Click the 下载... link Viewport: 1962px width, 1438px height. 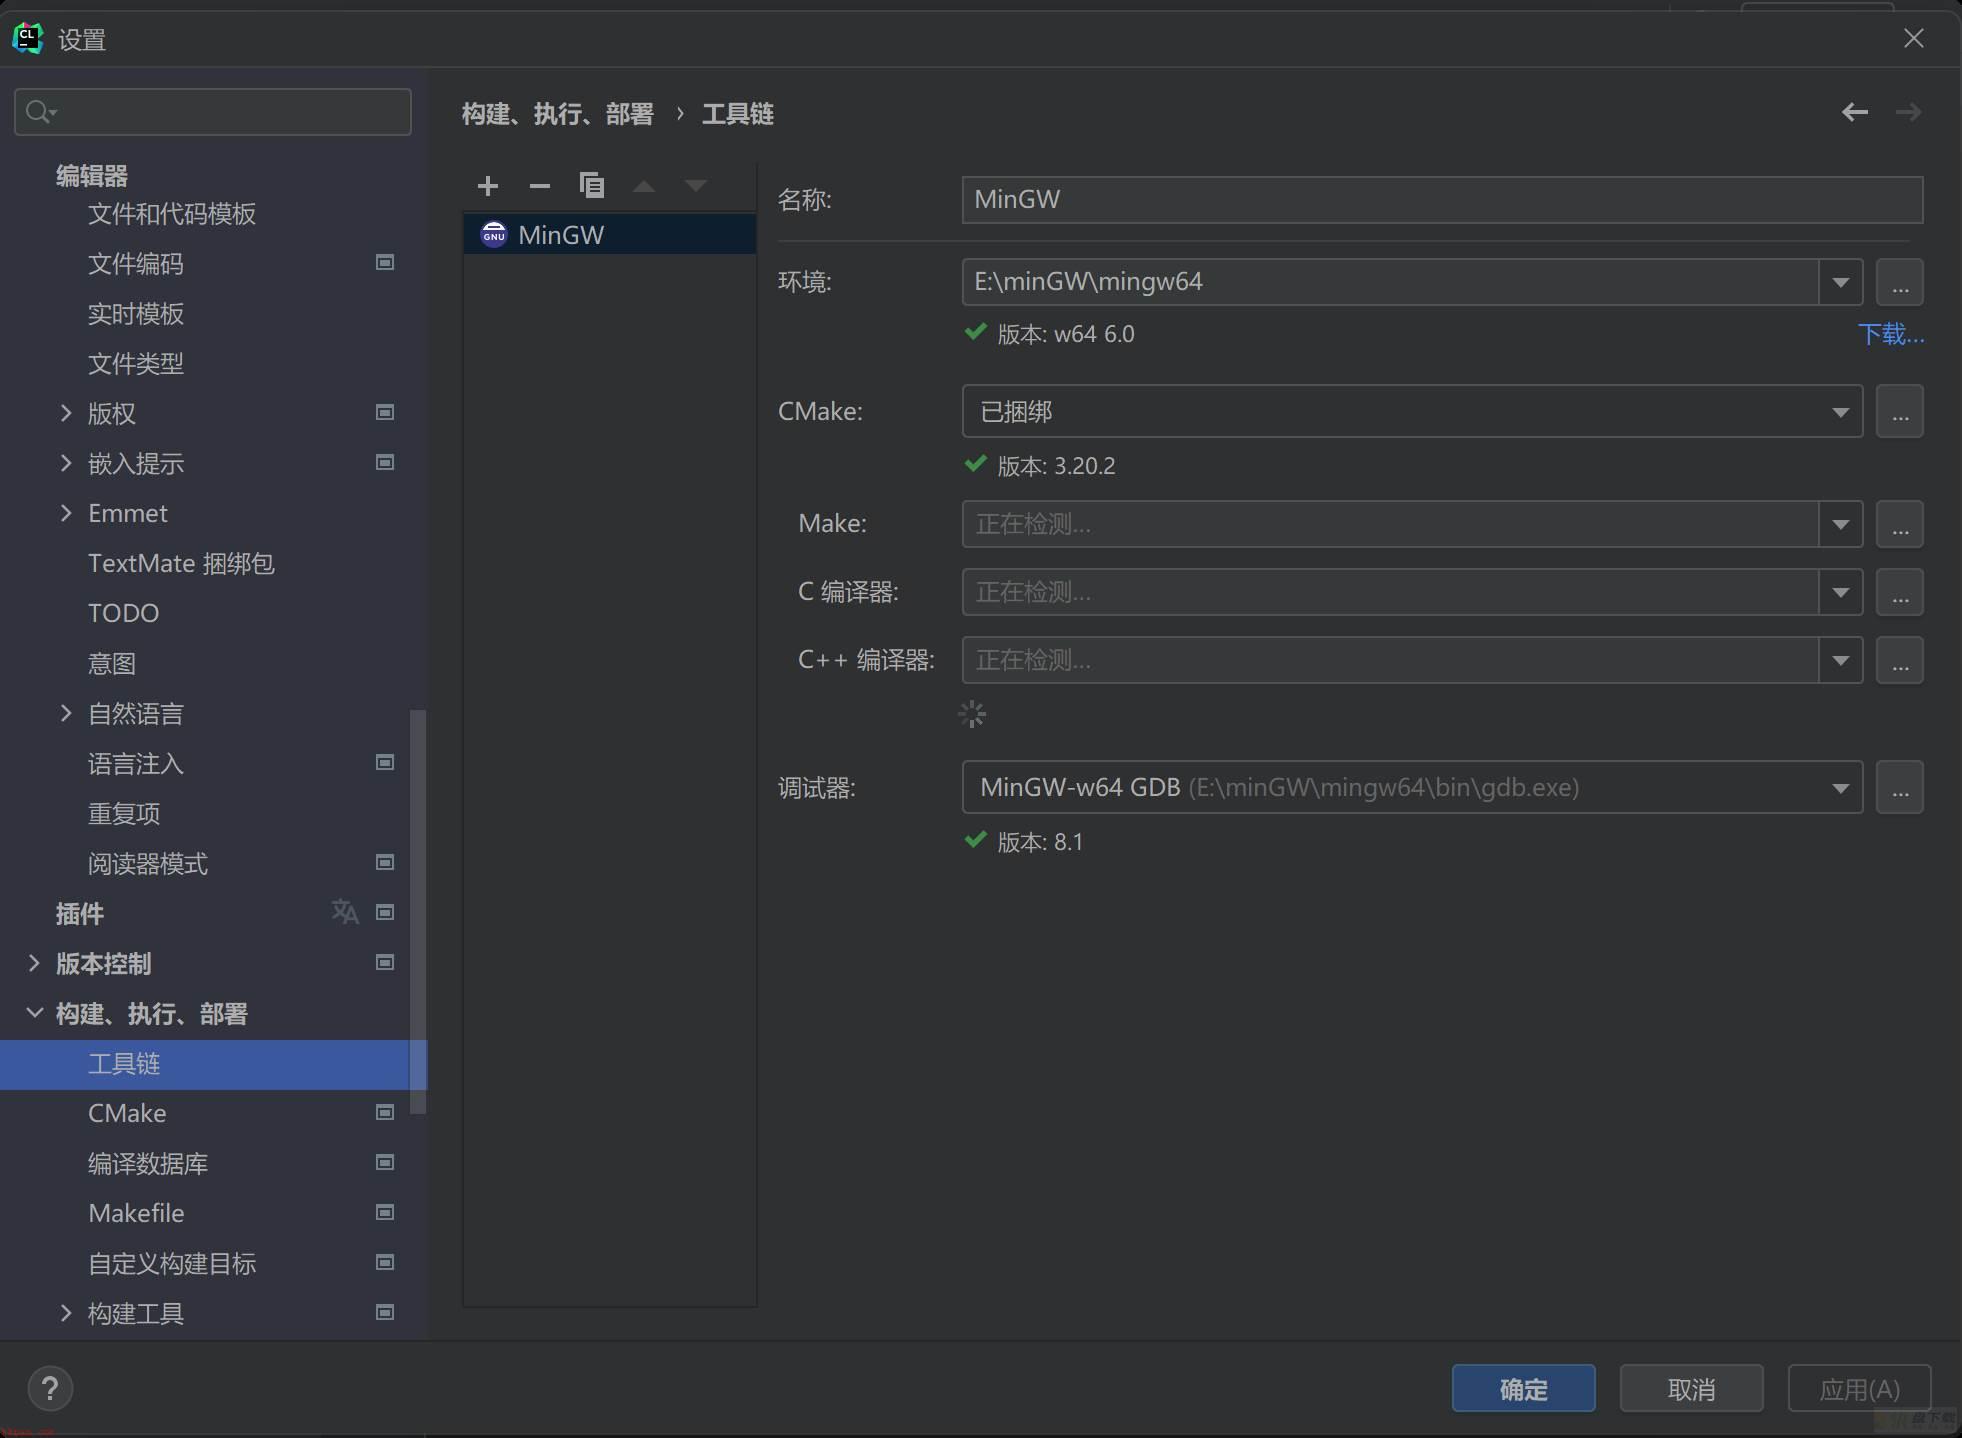coord(1890,334)
